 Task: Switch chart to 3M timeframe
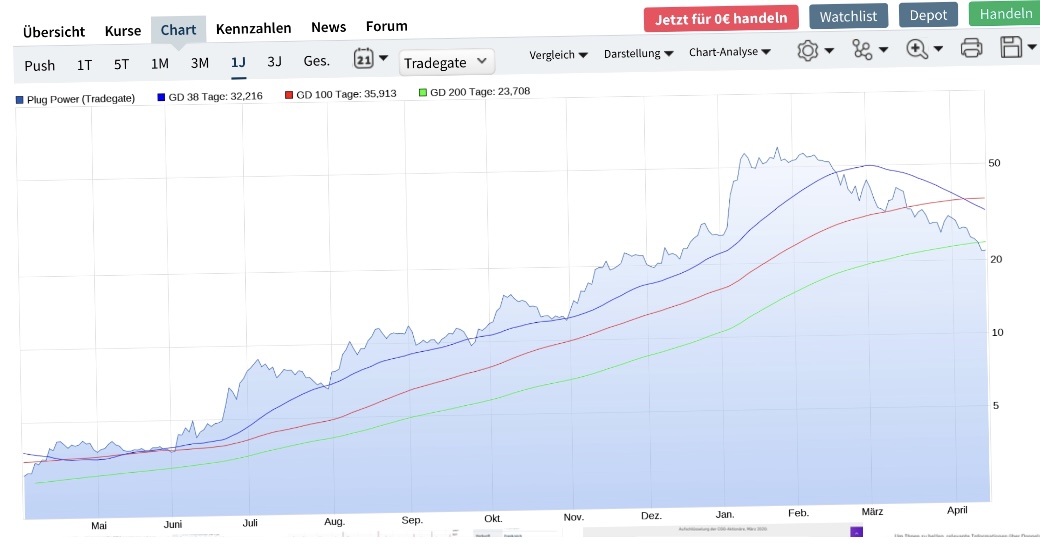click(x=200, y=63)
